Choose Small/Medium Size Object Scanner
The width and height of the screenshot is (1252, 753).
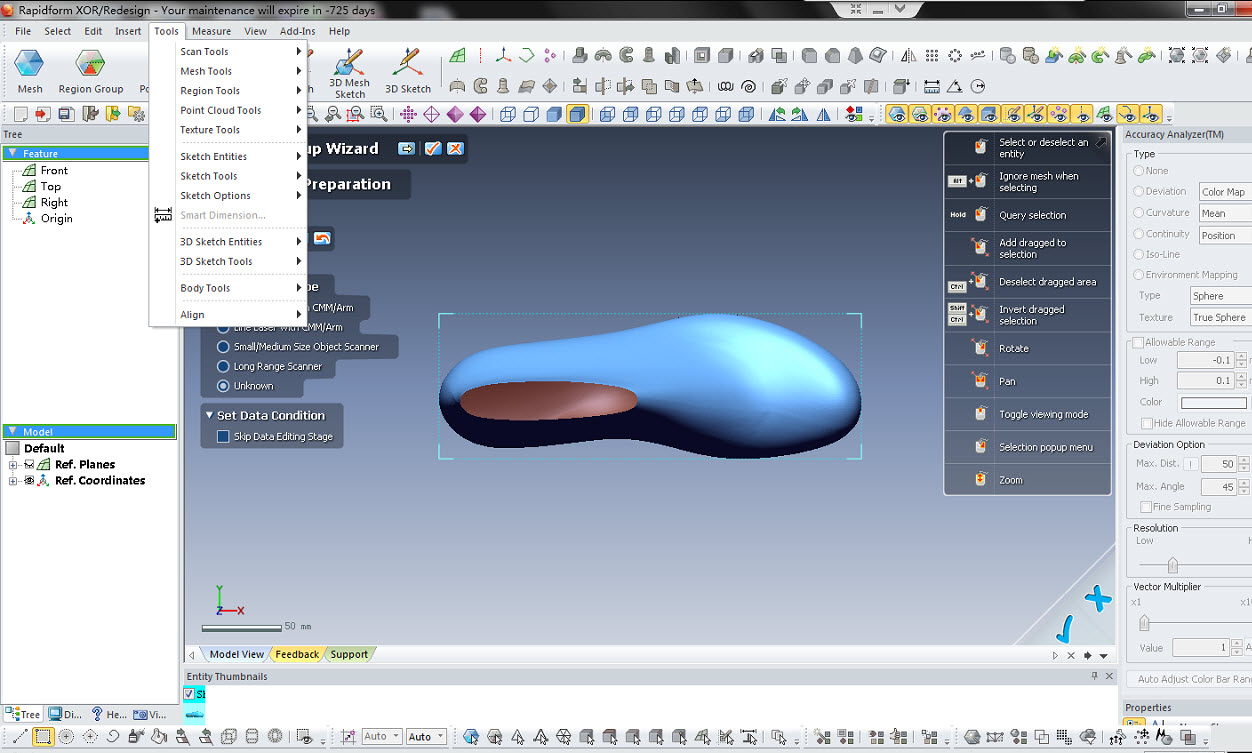223,346
